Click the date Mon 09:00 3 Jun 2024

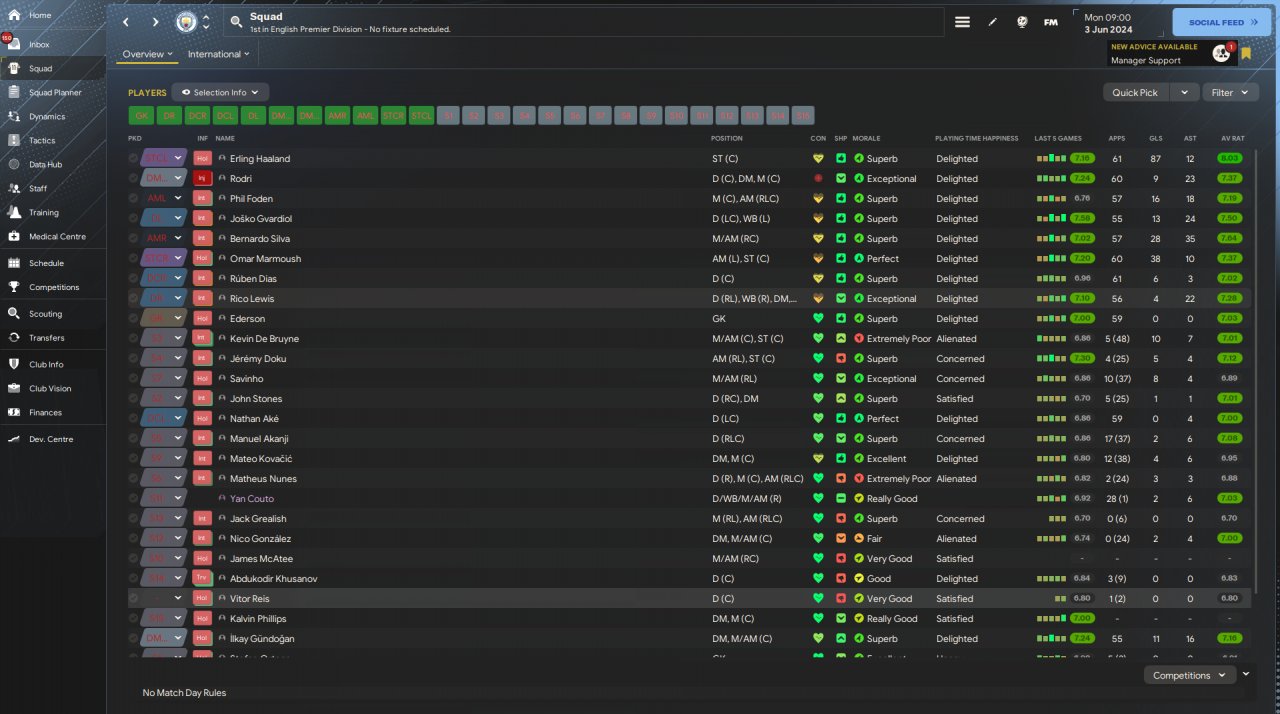coord(1110,23)
